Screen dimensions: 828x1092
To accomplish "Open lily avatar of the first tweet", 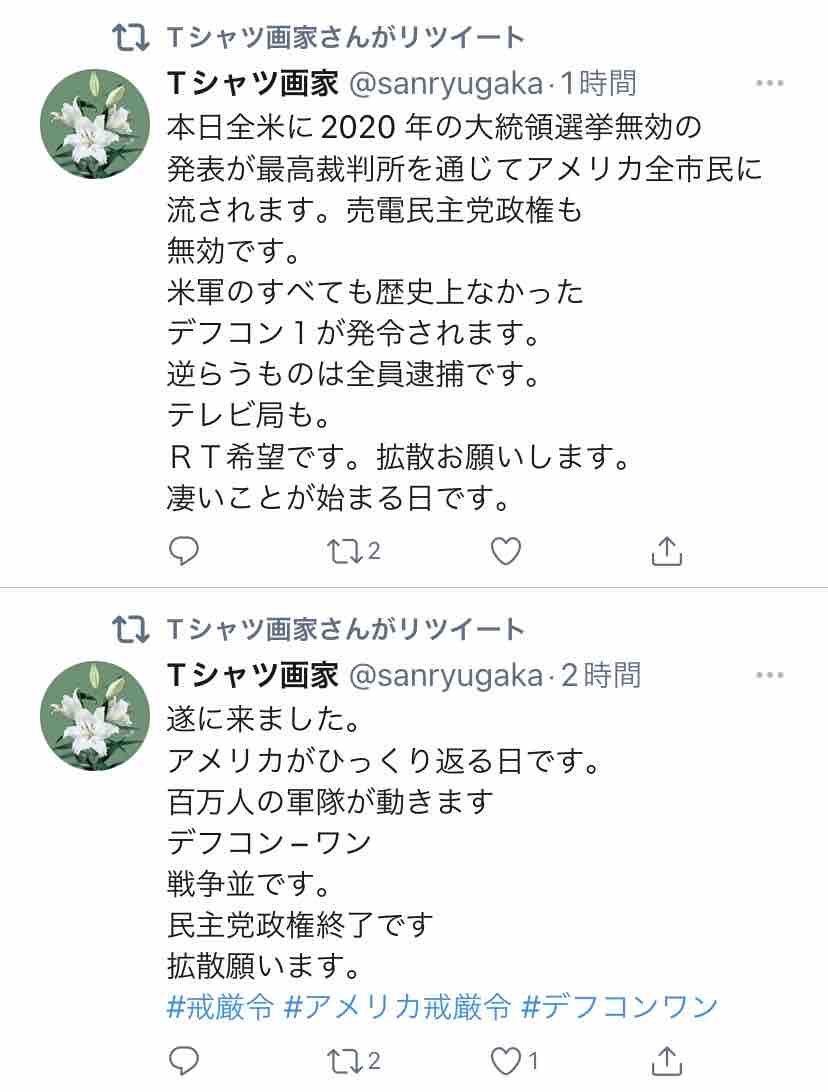I will pyautogui.click(x=95, y=124).
